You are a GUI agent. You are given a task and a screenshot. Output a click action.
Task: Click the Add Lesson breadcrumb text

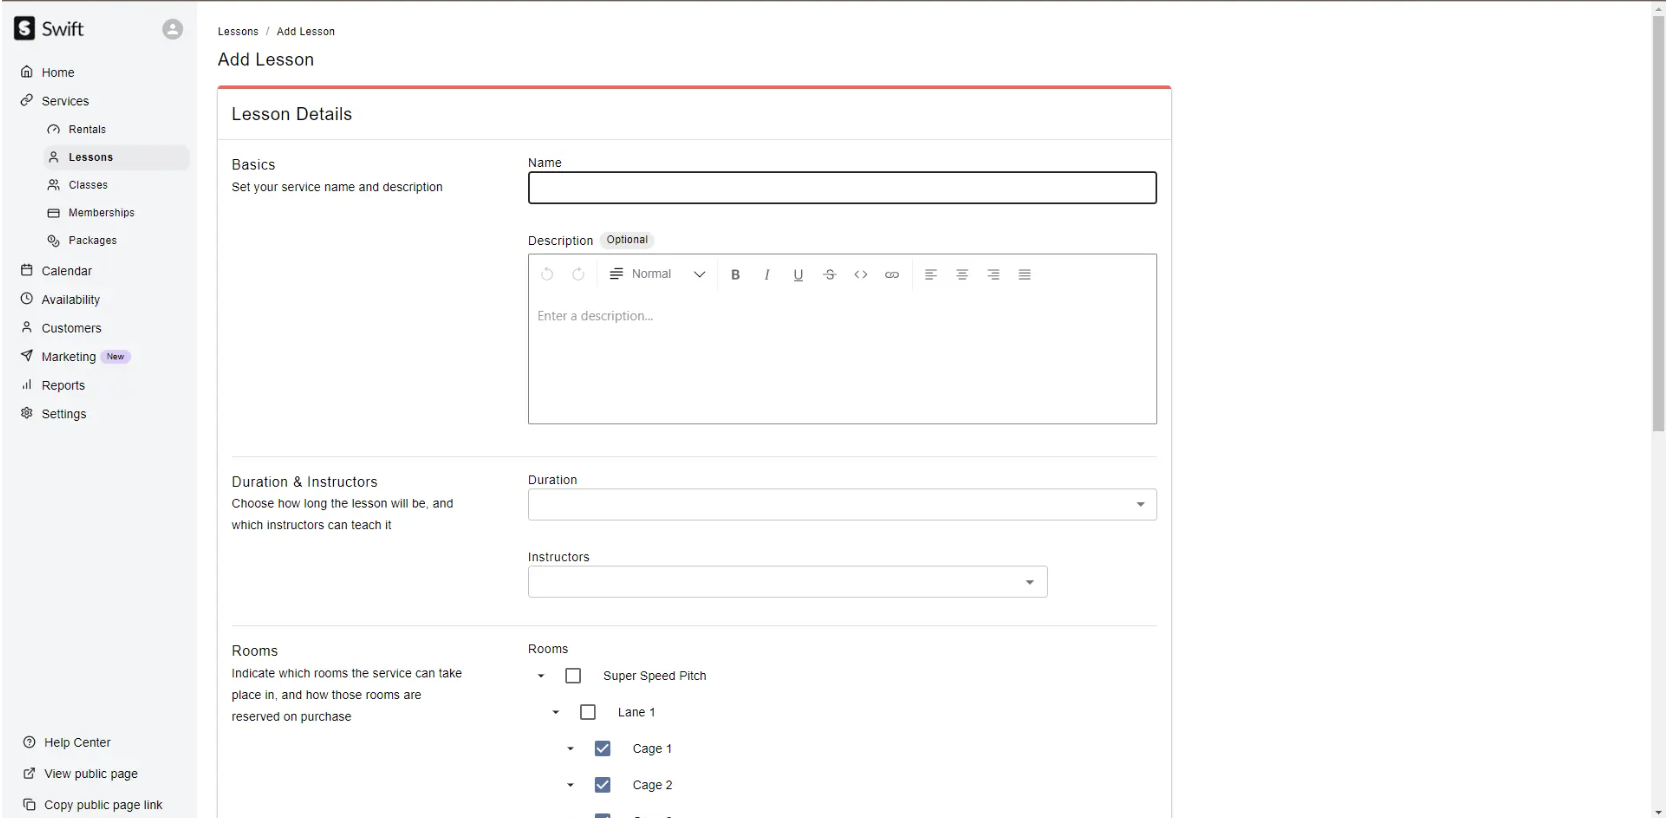[306, 32]
